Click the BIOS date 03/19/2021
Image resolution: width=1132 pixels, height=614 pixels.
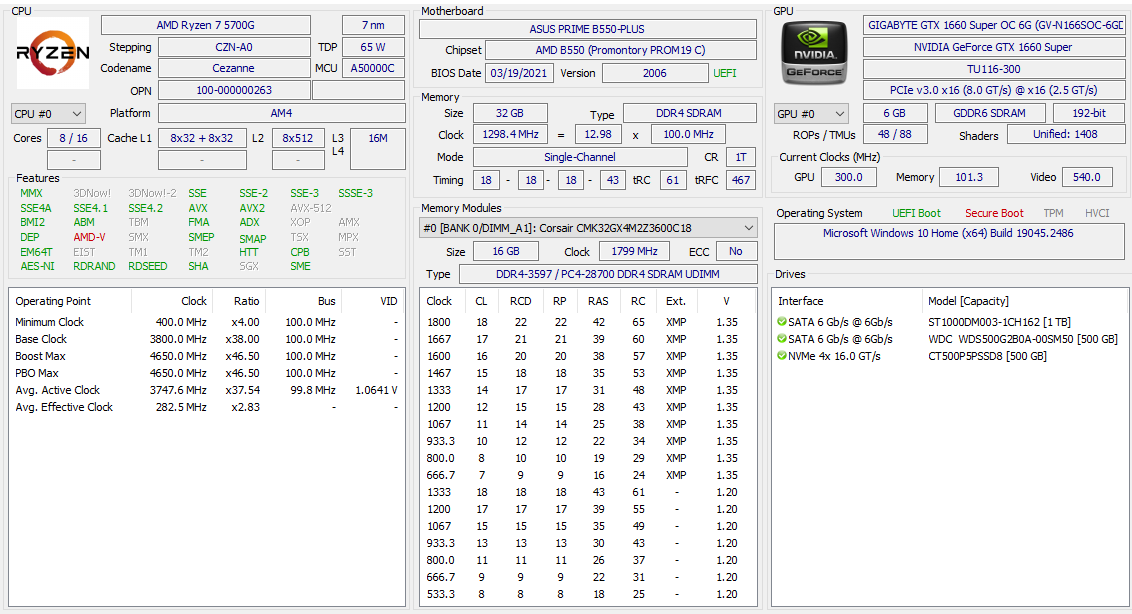click(x=519, y=73)
